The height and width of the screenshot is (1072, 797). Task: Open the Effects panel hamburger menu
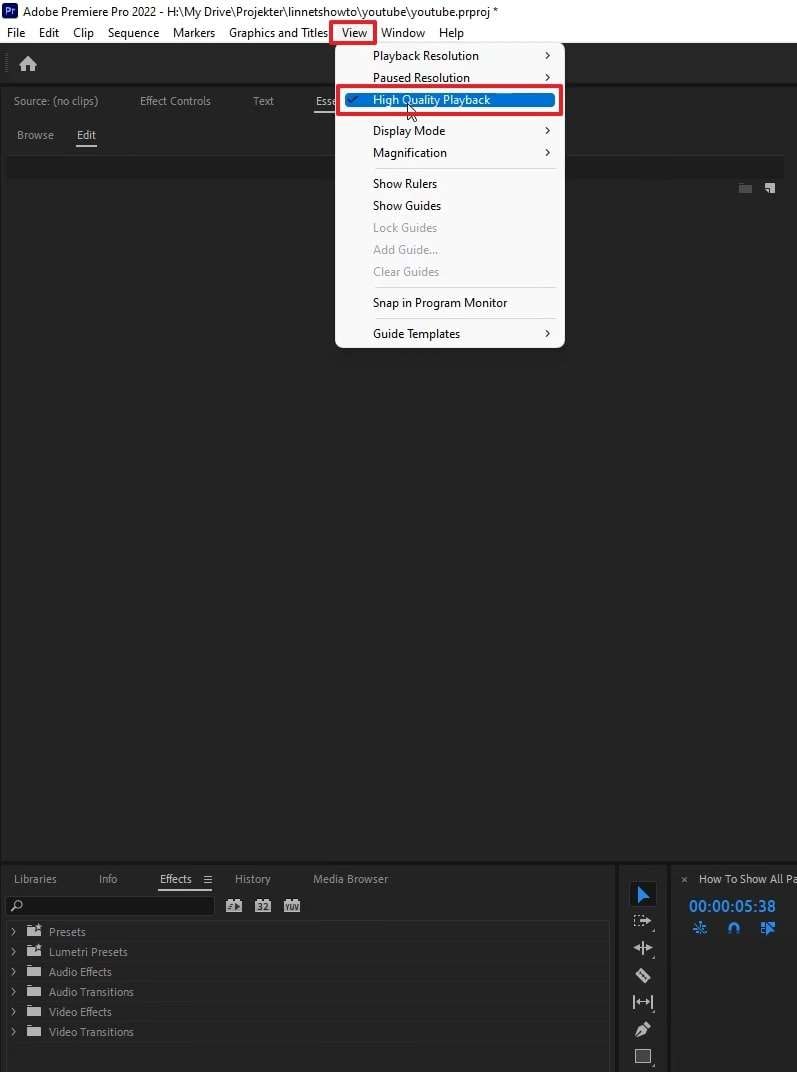coord(208,879)
